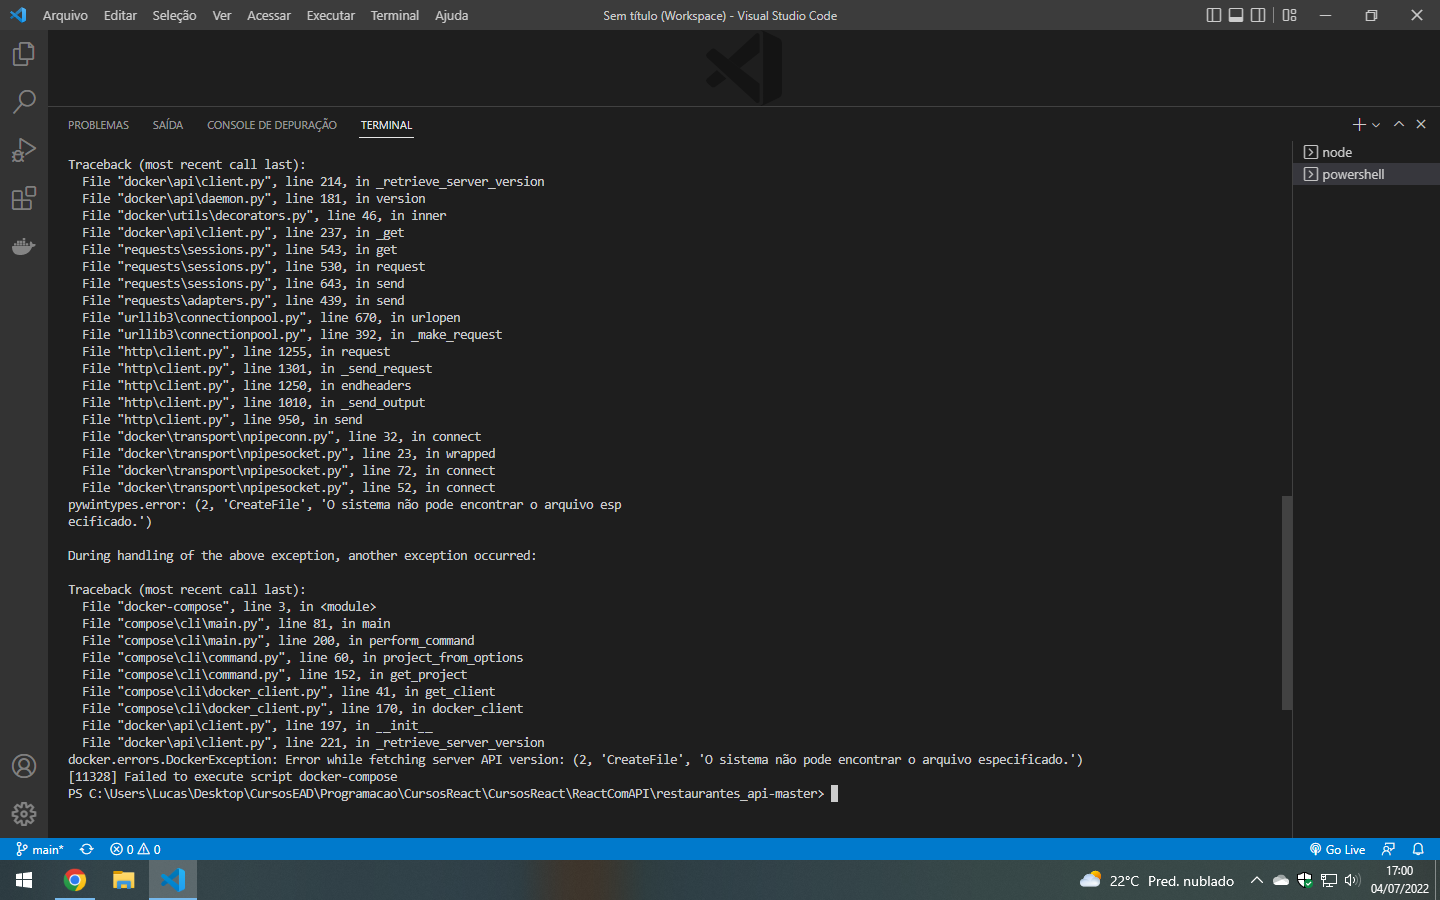1440x900 pixels.
Task: Click the feedback icon in status bar
Action: pos(1388,849)
